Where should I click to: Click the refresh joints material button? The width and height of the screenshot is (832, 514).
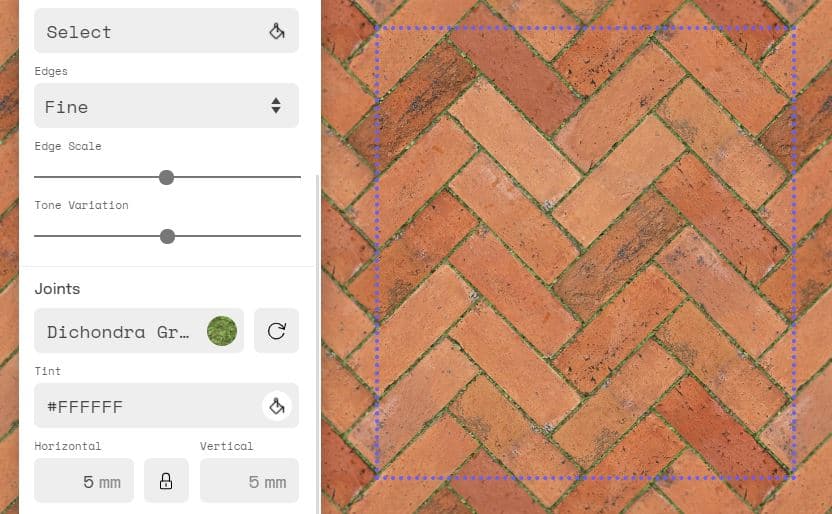[276, 331]
